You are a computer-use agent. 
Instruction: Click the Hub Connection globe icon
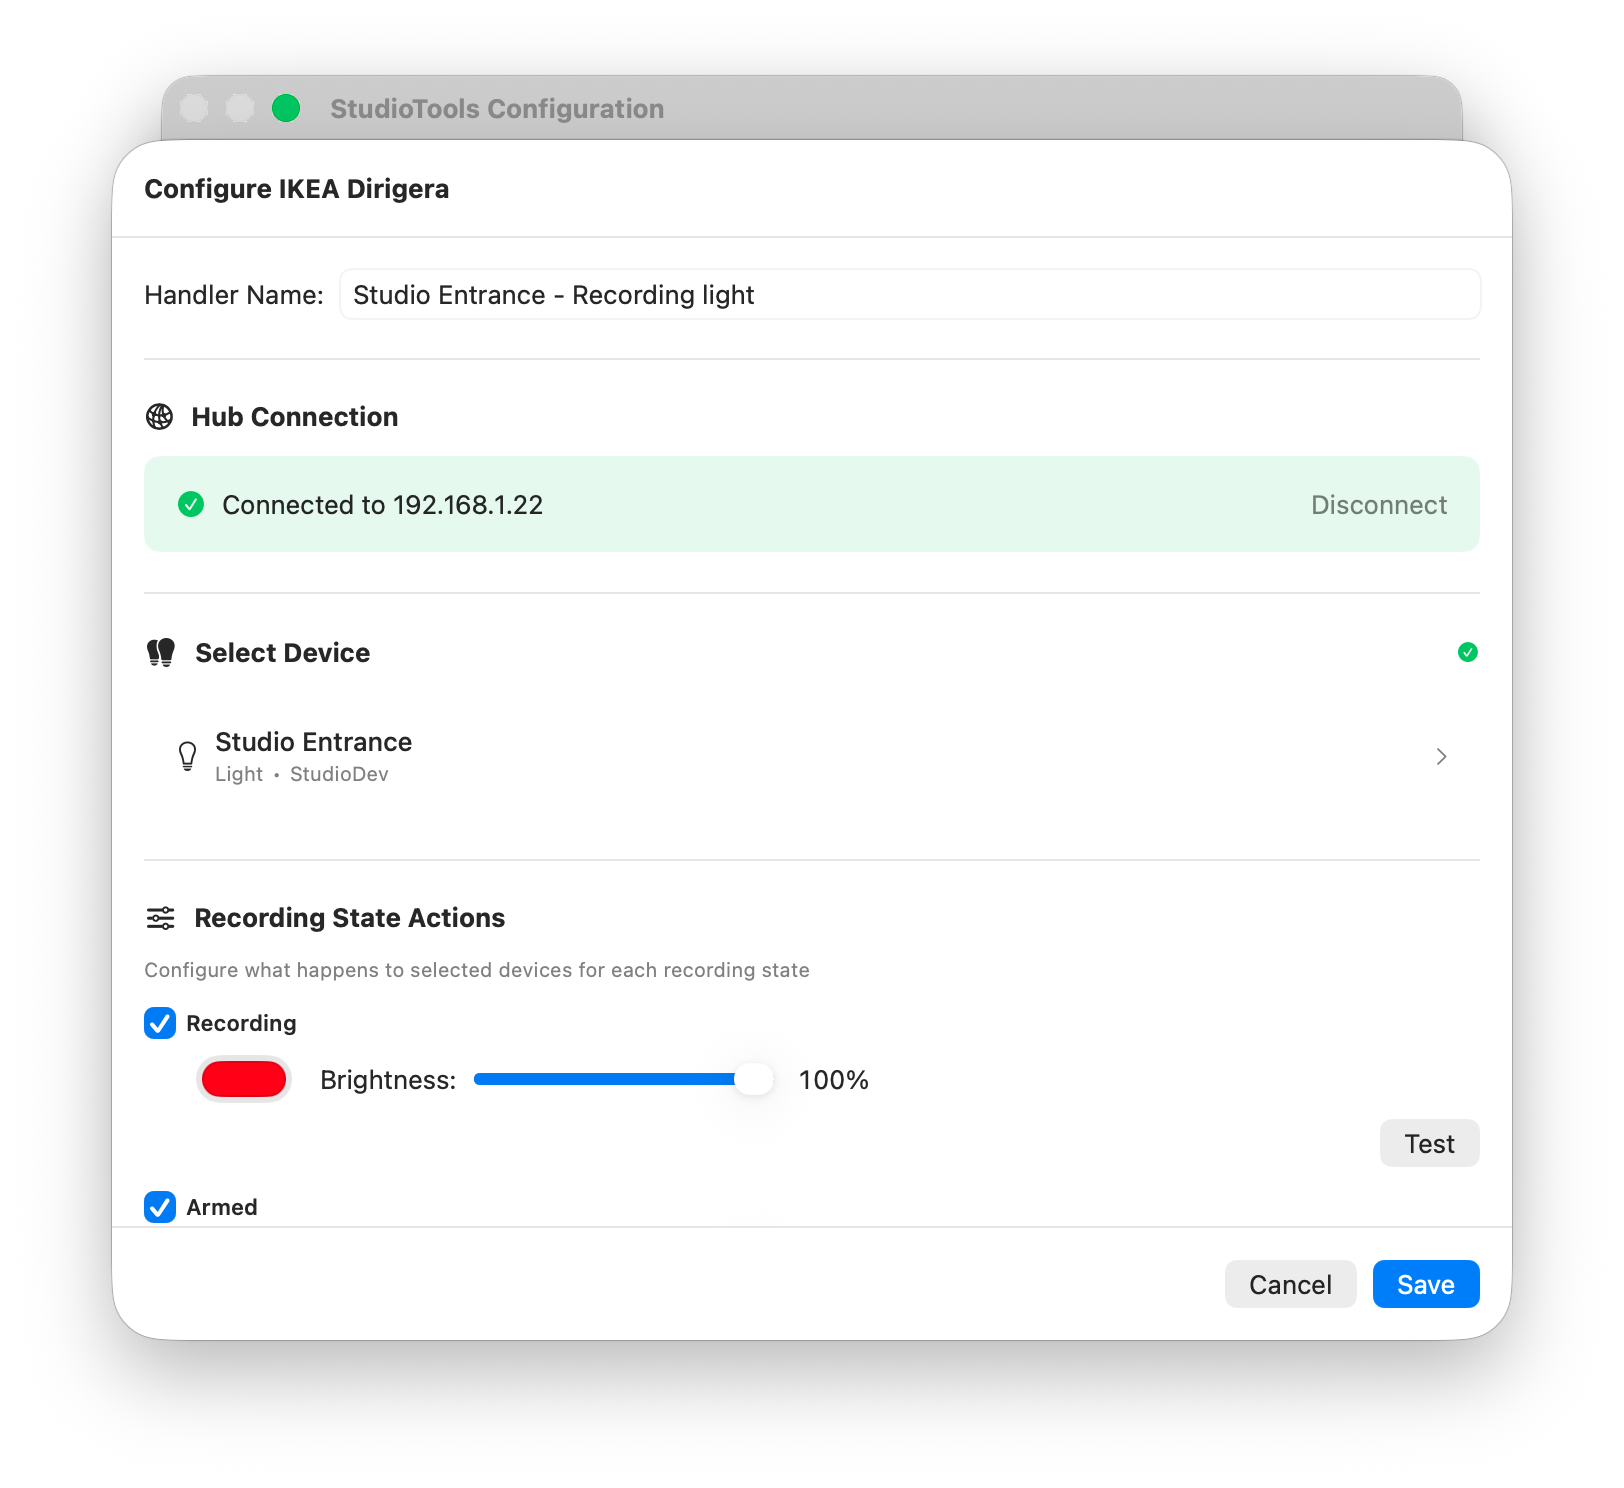point(160,417)
